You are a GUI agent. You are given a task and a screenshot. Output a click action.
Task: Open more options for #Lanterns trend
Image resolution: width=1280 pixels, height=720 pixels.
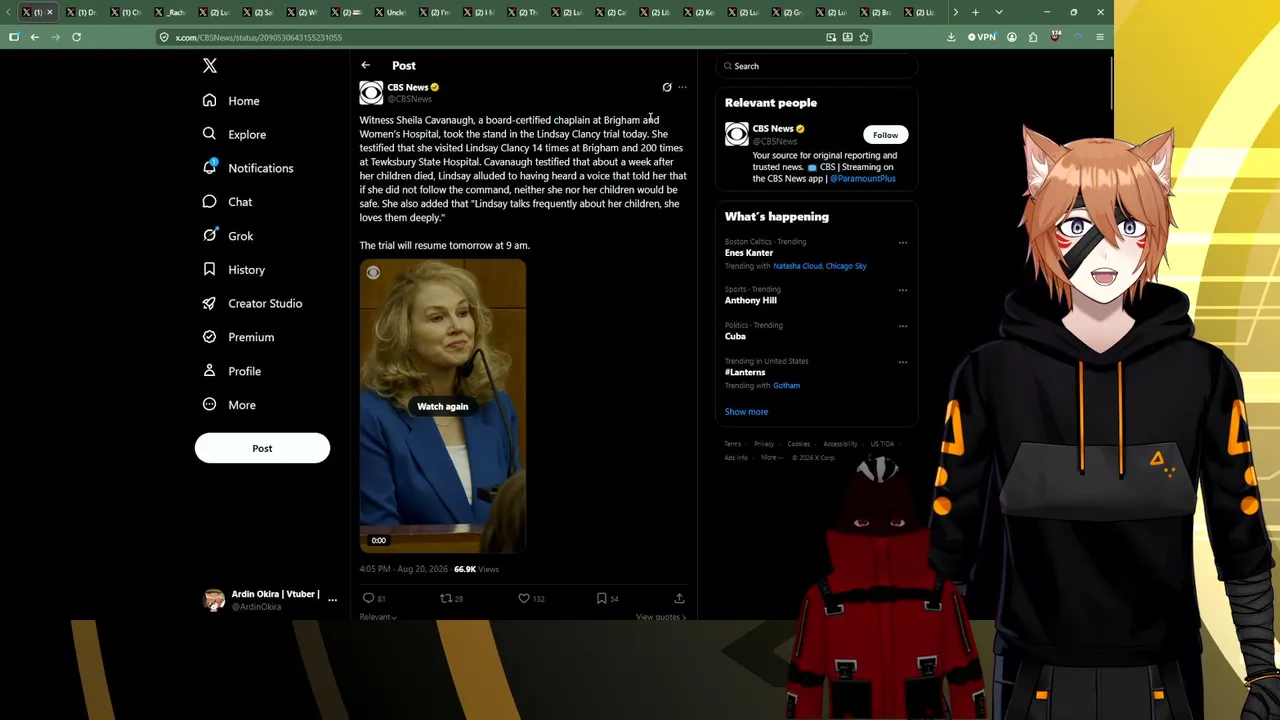coord(903,362)
